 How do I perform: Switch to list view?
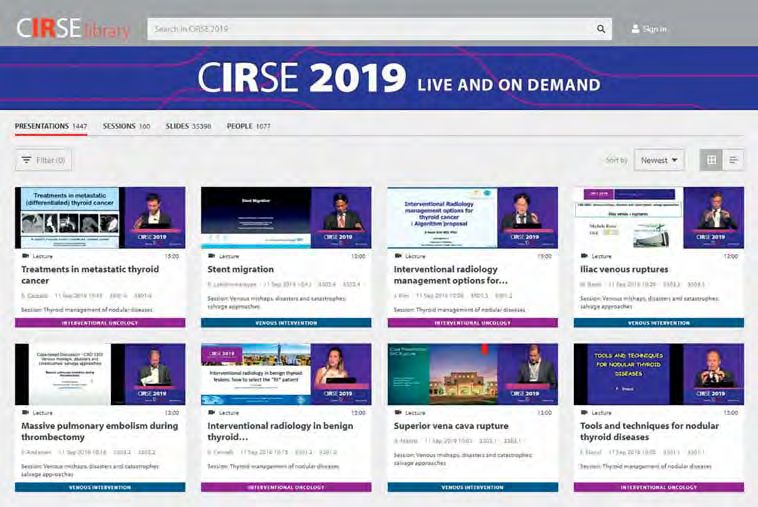[x=733, y=160]
